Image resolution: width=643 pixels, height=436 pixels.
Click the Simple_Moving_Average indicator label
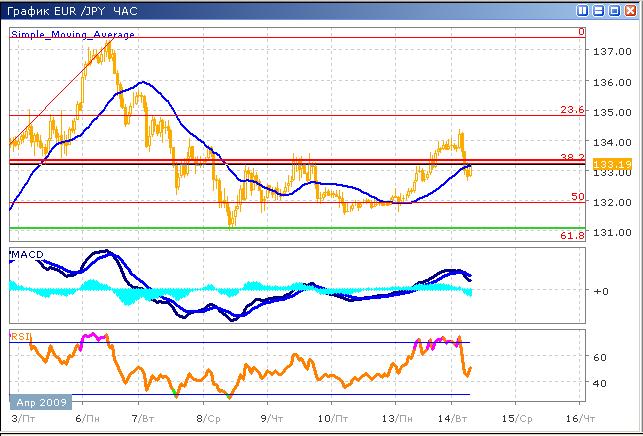73,34
